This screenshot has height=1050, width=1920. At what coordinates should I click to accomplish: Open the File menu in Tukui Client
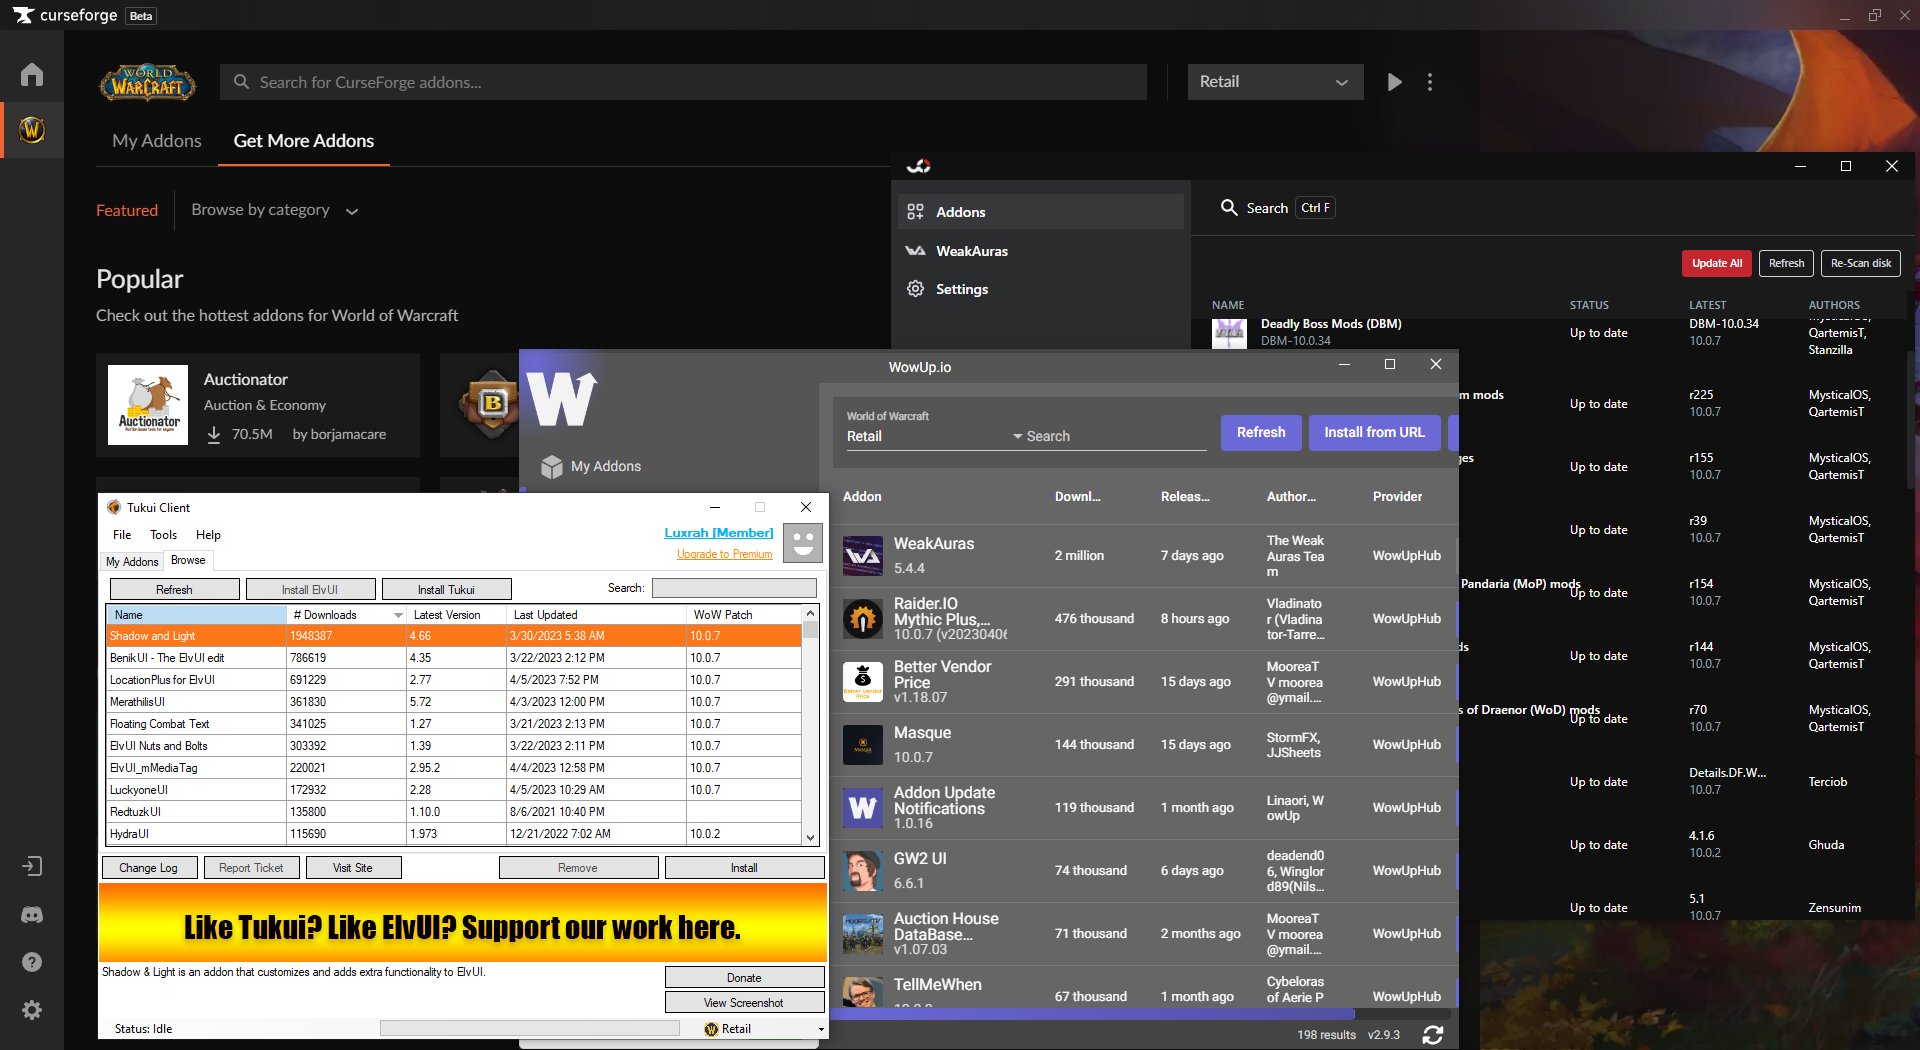point(122,535)
